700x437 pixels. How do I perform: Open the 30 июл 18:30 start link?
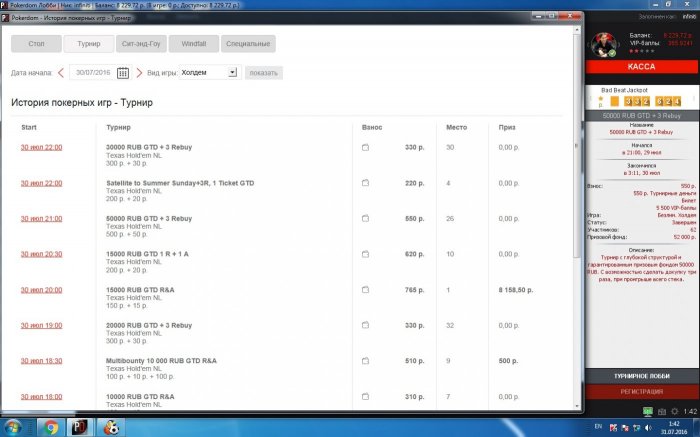(42, 361)
